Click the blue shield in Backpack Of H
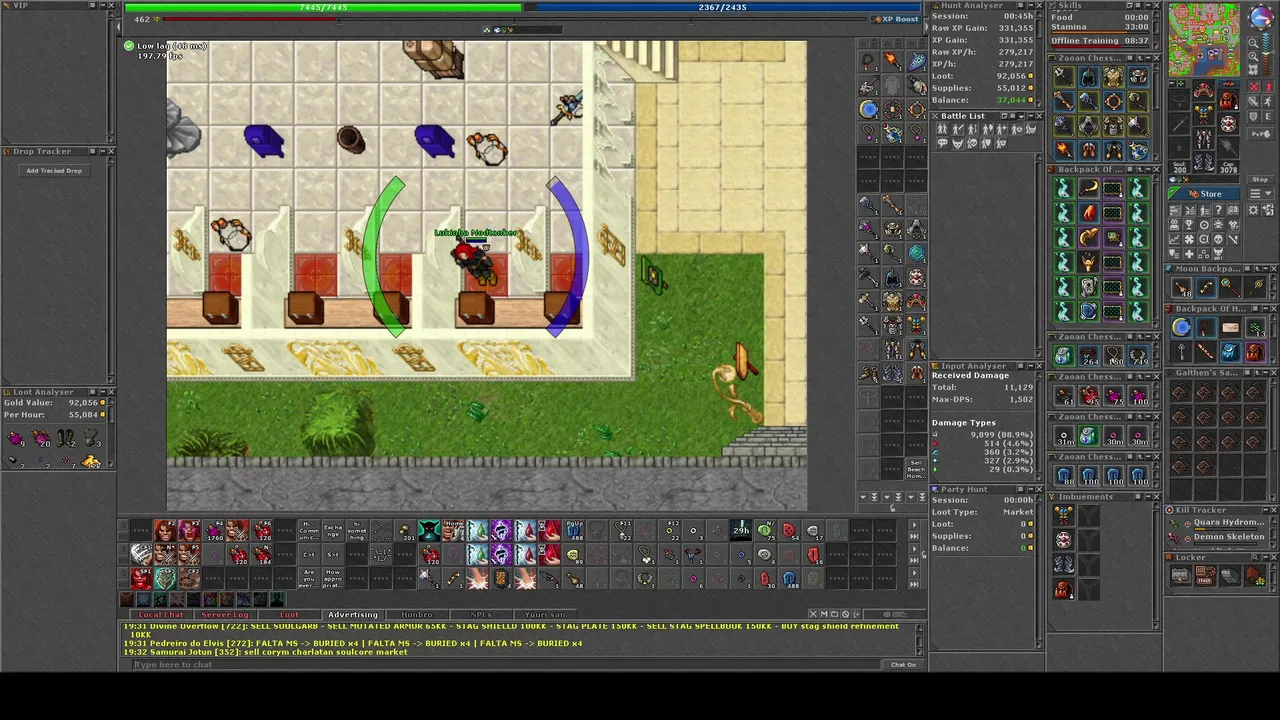The width and height of the screenshot is (1280, 720). (1089, 310)
